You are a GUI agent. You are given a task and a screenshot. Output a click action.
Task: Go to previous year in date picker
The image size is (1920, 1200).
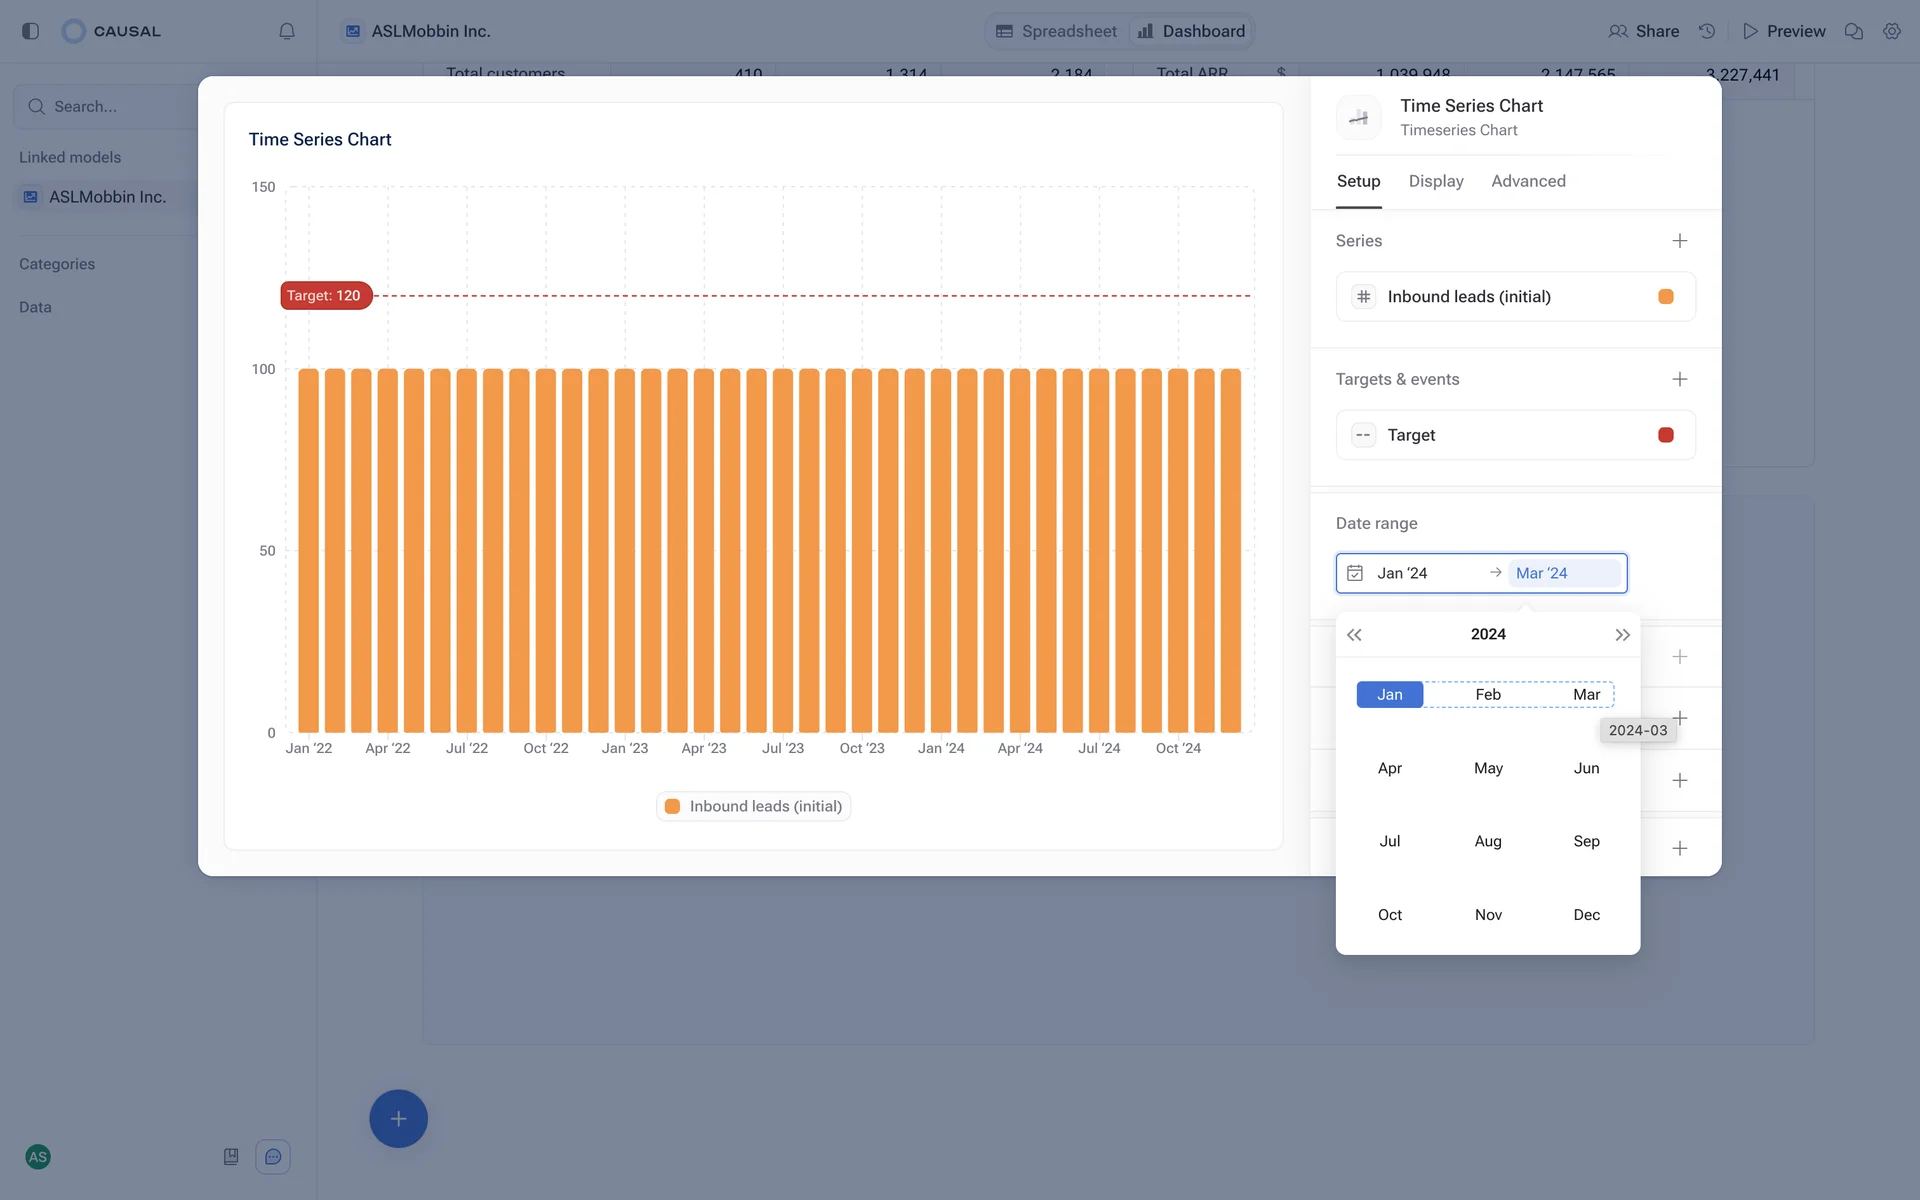pos(1354,635)
